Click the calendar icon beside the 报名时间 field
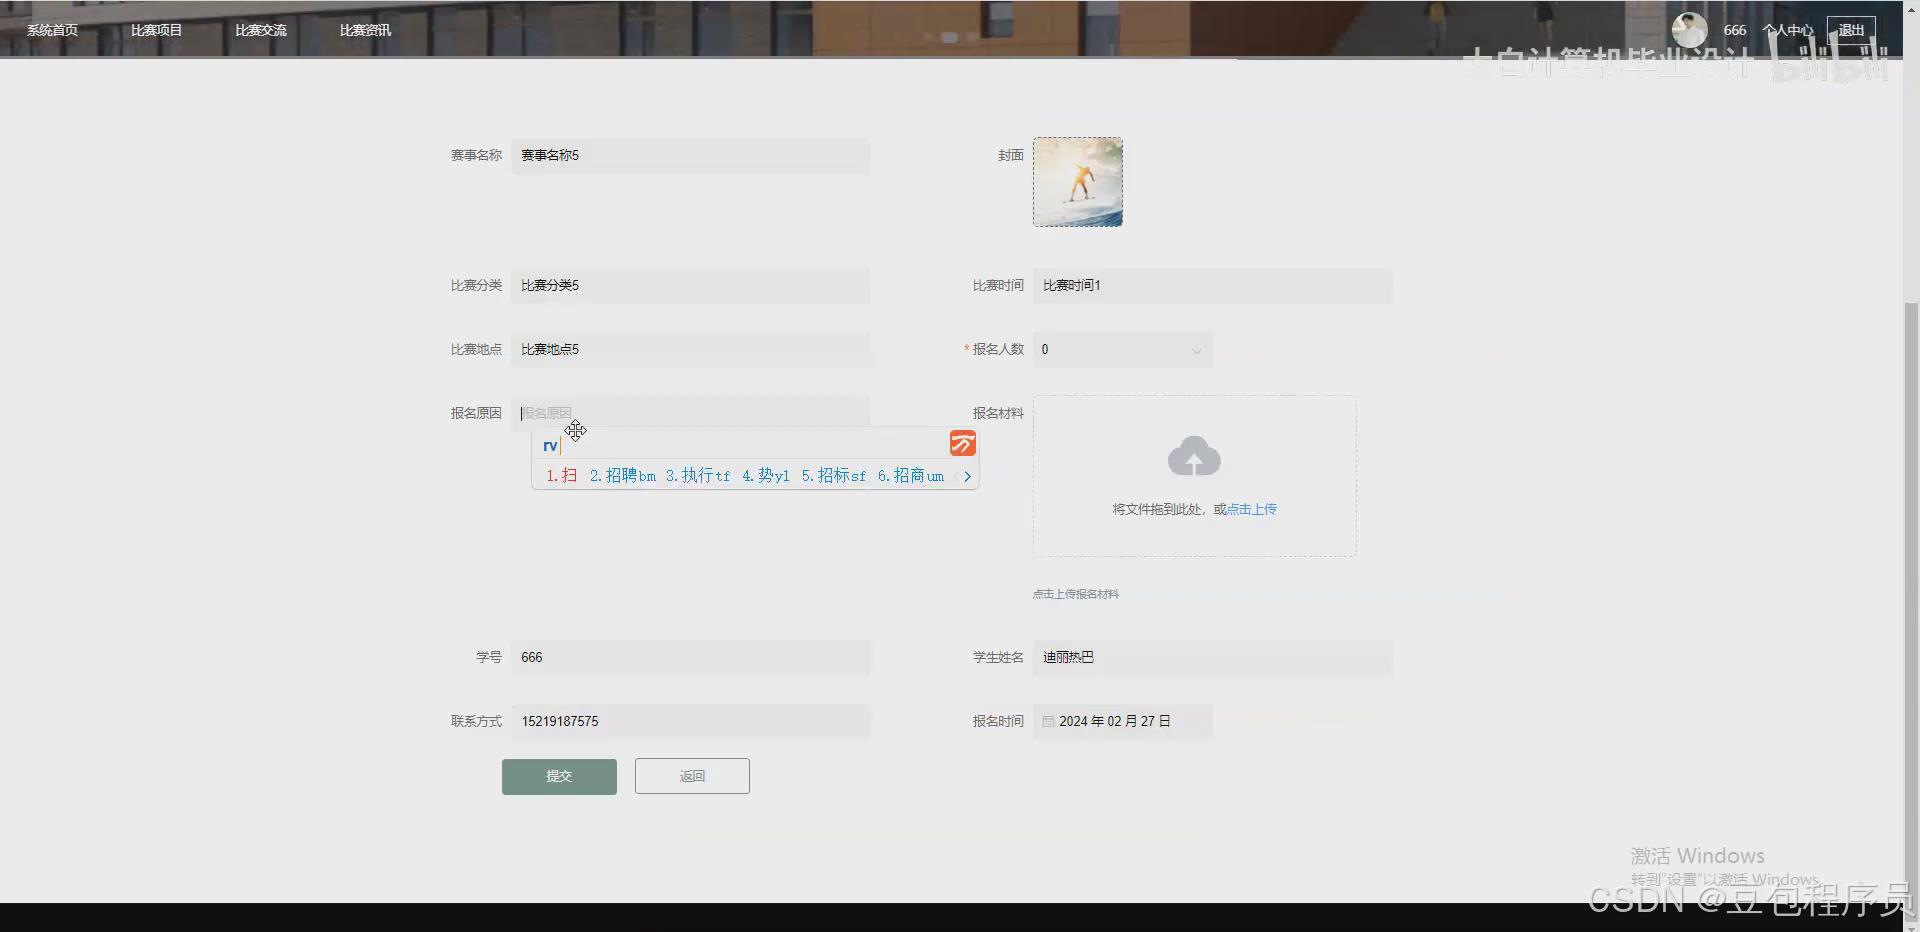 click(x=1049, y=721)
